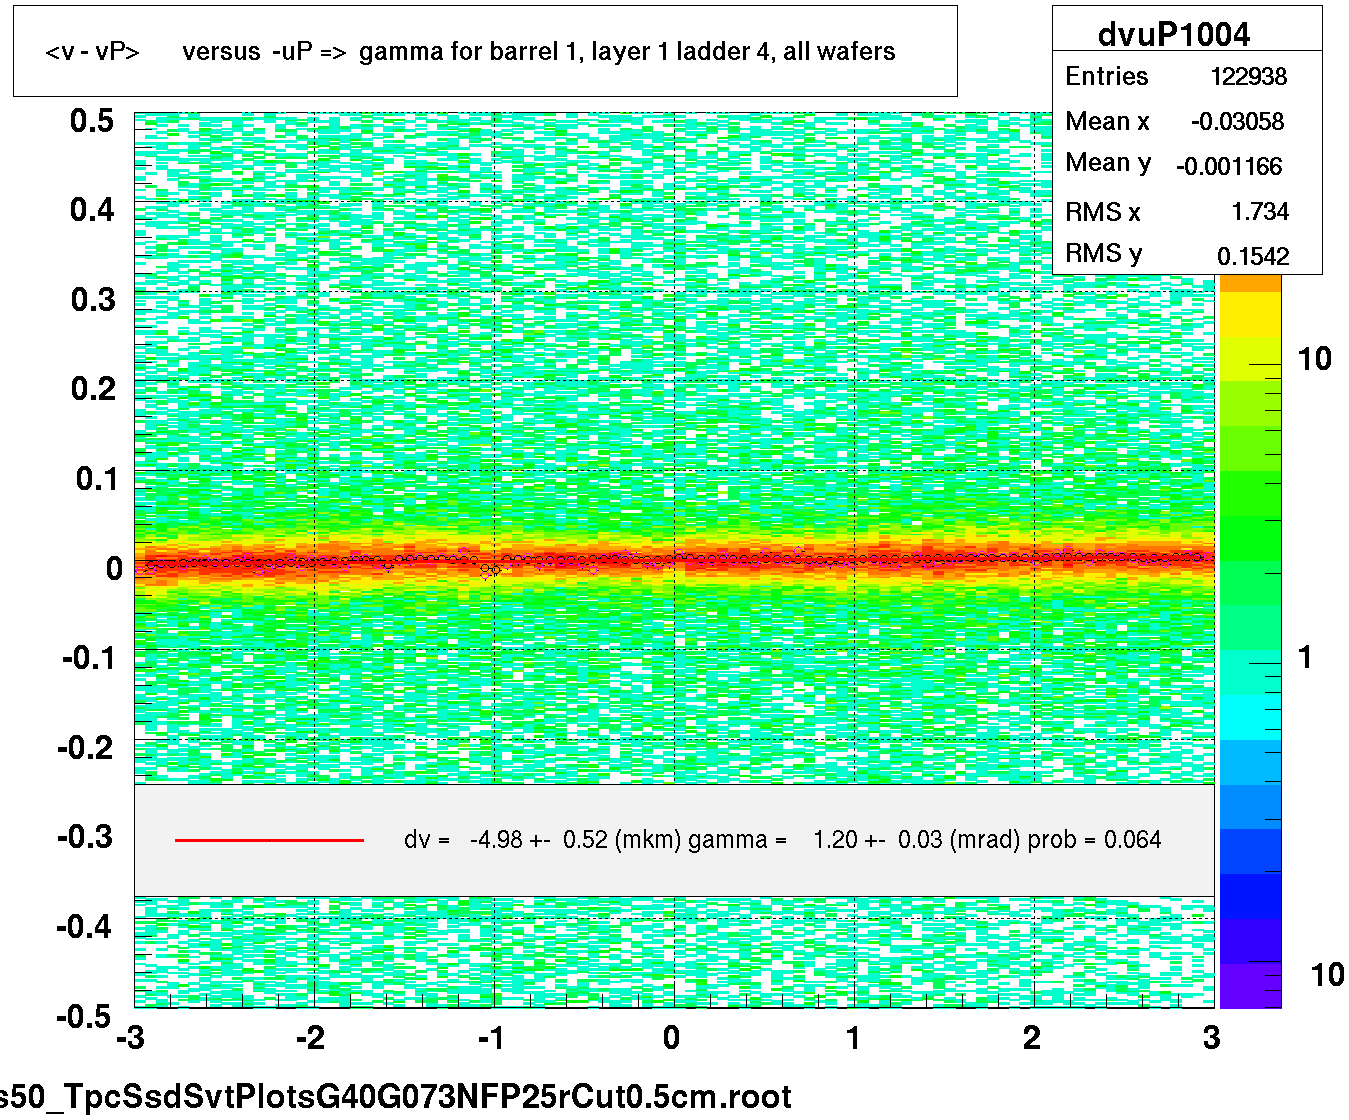Click the yellow band of the color palette
This screenshot has height=1120, width=1349.
click(x=1250, y=315)
